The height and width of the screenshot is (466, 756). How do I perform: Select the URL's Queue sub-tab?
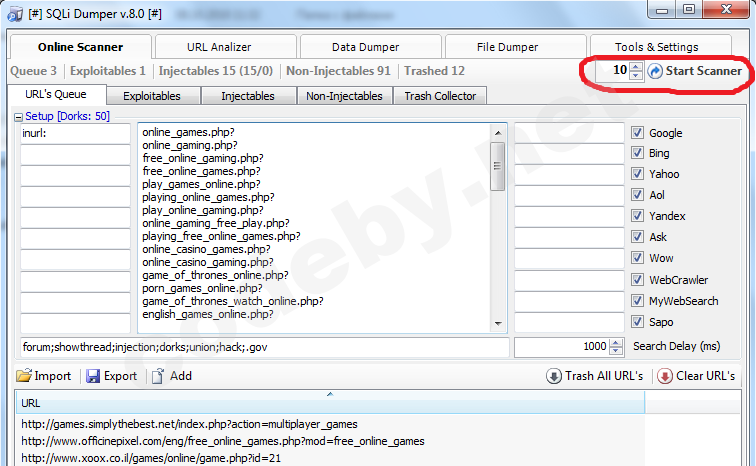coord(56,94)
